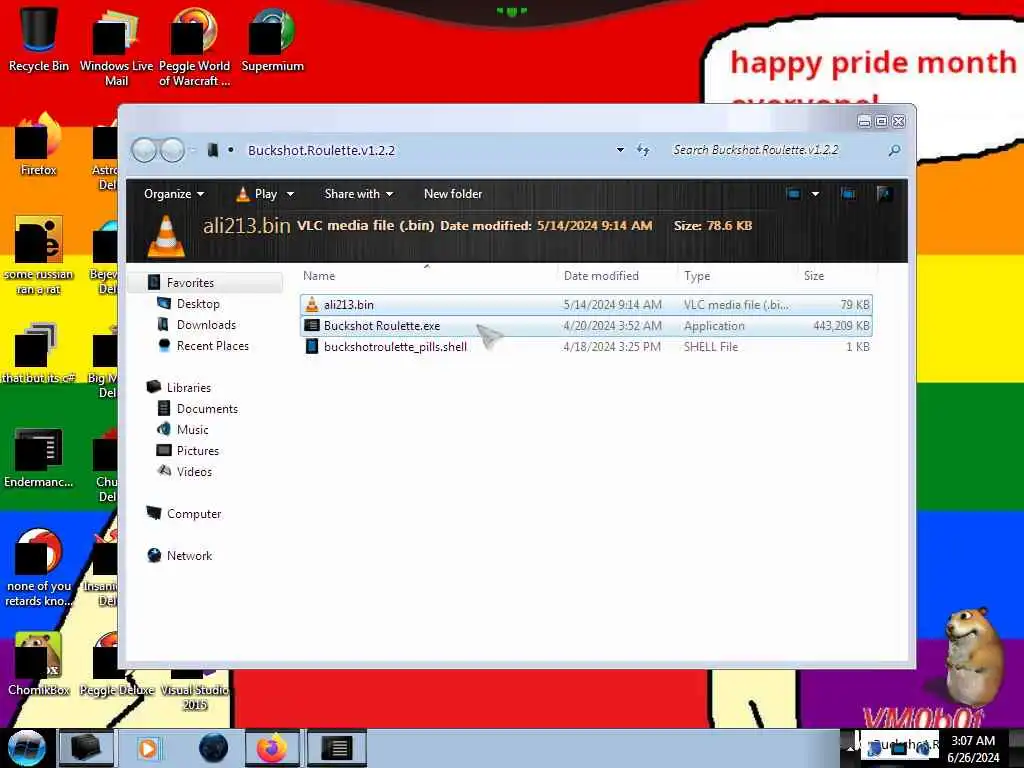
Task: Click the New folder button
Action: (x=453, y=194)
